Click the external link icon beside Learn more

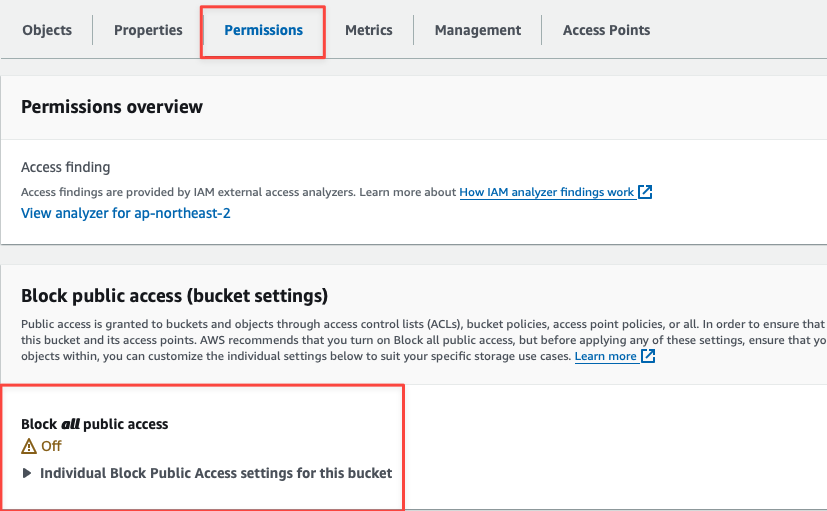(x=648, y=357)
